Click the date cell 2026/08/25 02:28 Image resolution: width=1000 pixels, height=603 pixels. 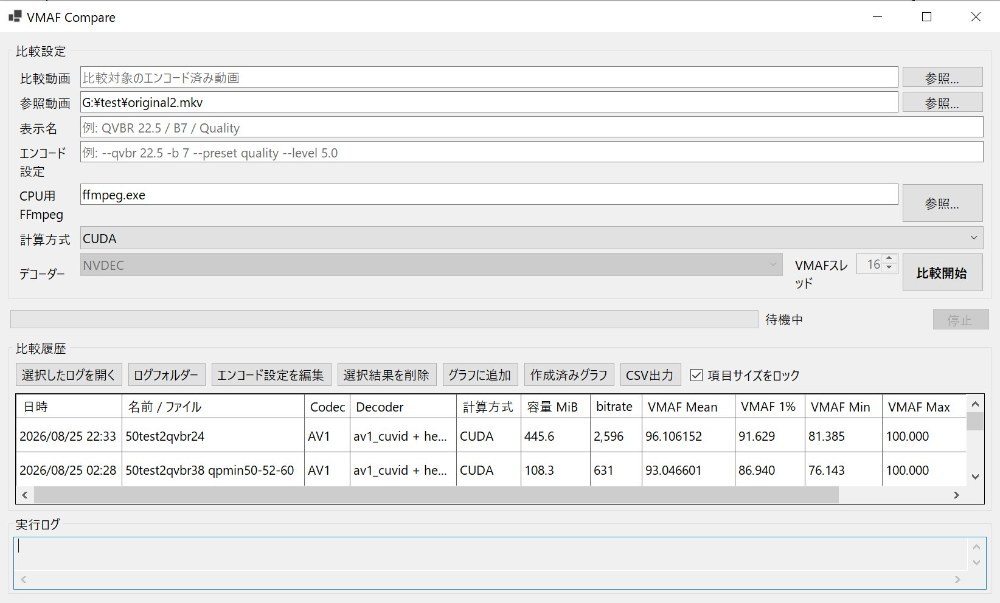click(x=68, y=470)
